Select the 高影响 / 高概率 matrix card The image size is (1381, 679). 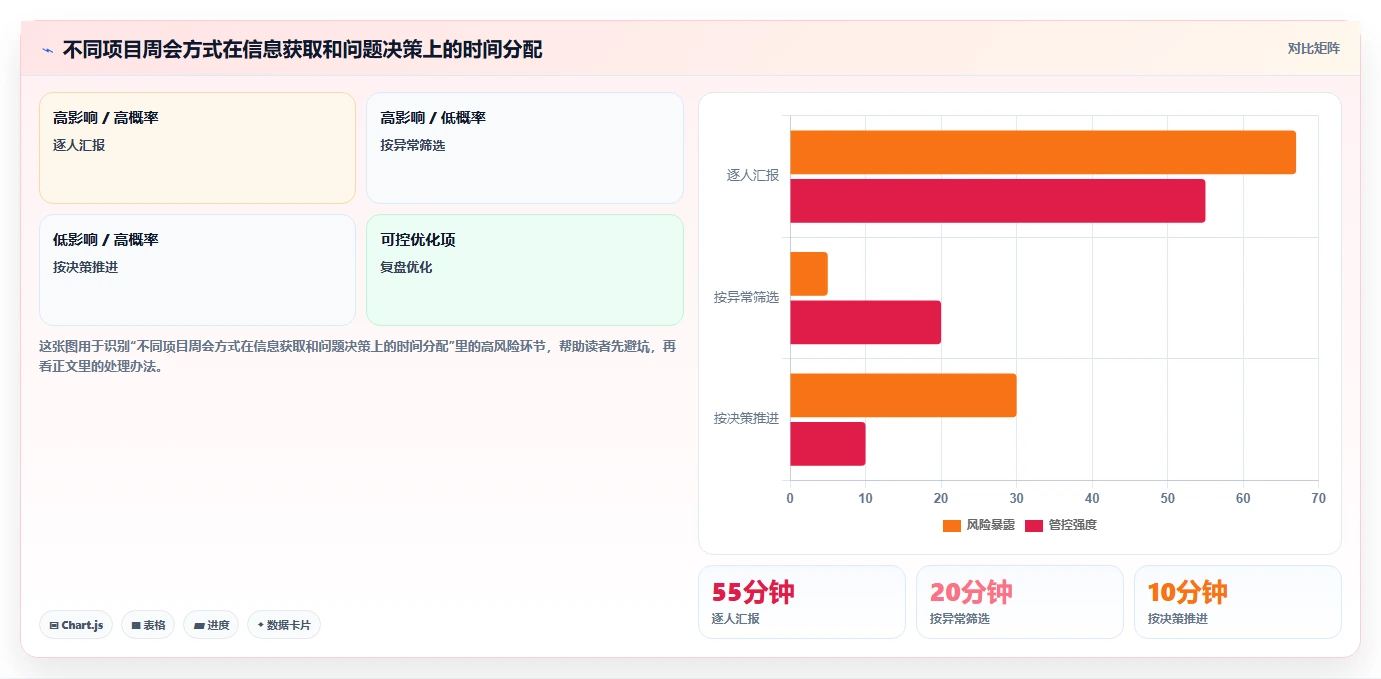pos(197,148)
